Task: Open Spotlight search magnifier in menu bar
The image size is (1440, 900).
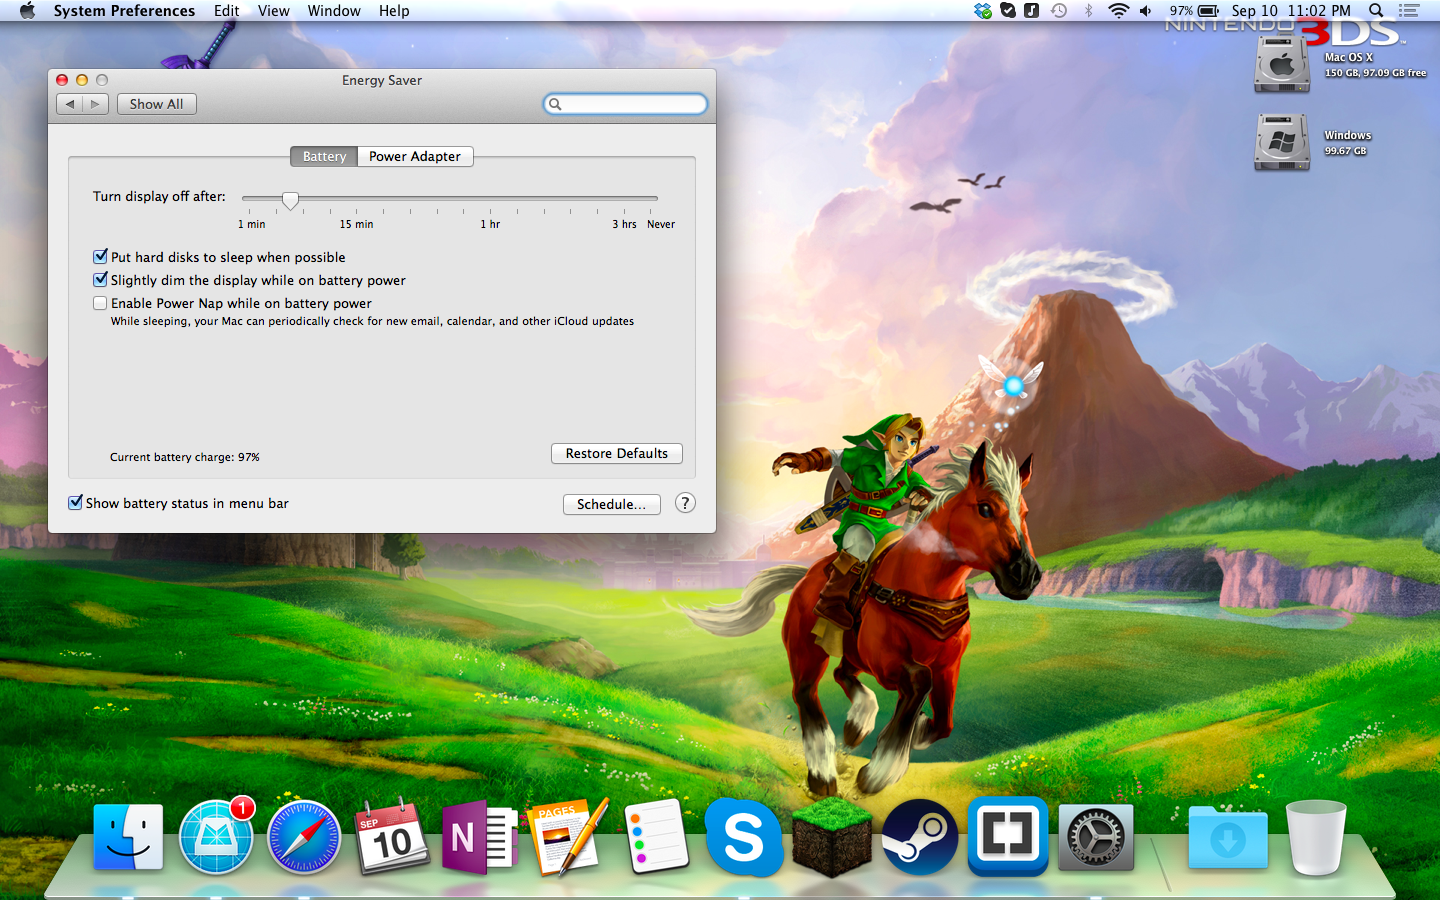Action: [1376, 11]
